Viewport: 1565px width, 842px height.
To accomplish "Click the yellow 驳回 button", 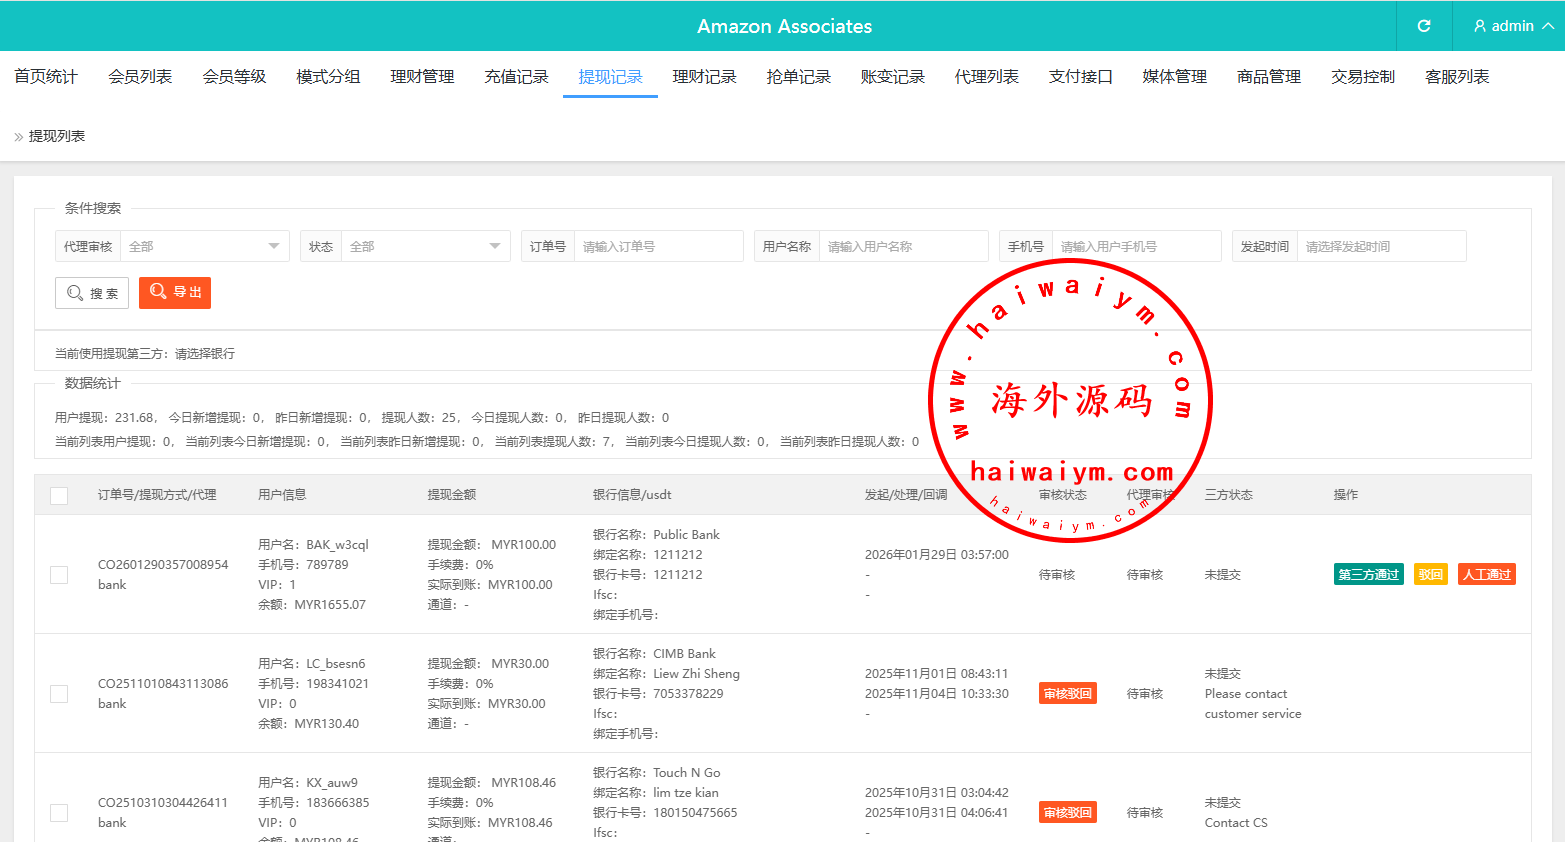I will point(1430,575).
